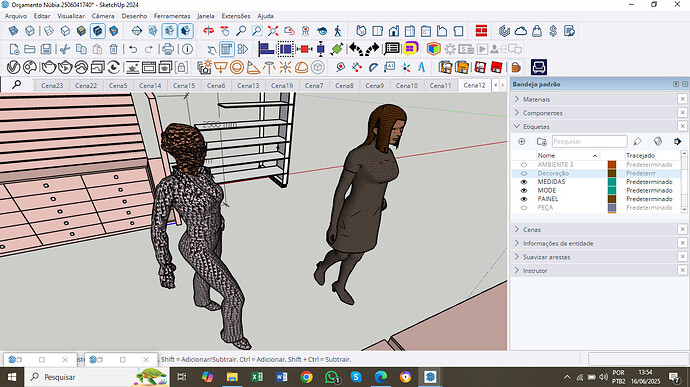Open the Model Info icon
Image resolution: width=690 pixels, height=387 pixels.
click(x=187, y=49)
